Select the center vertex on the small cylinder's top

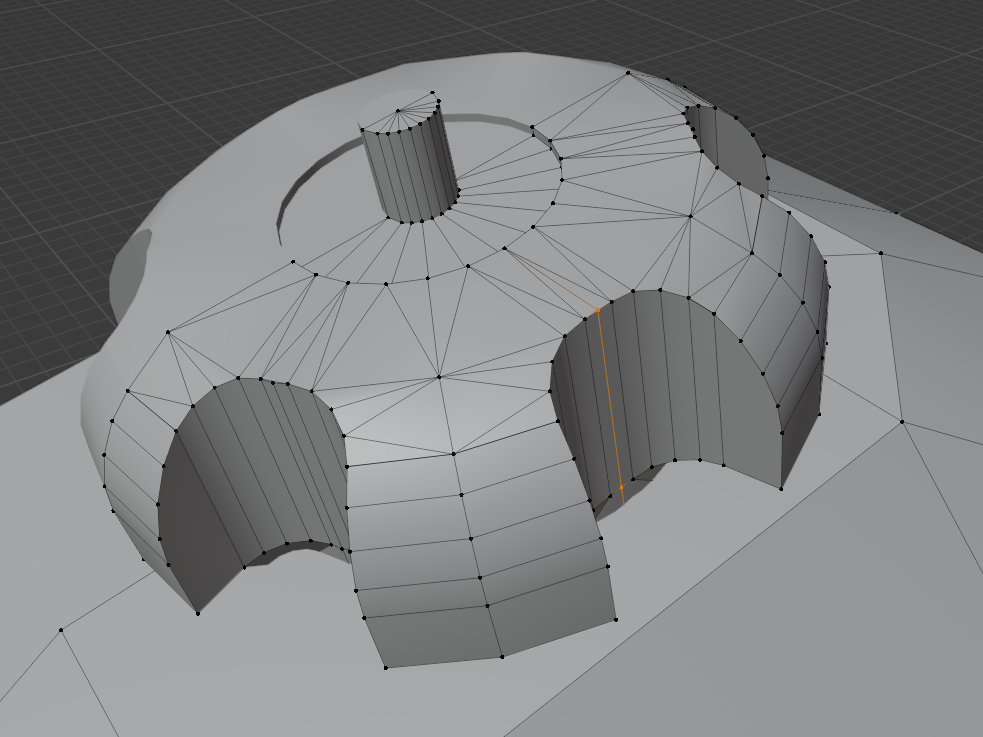point(397,111)
